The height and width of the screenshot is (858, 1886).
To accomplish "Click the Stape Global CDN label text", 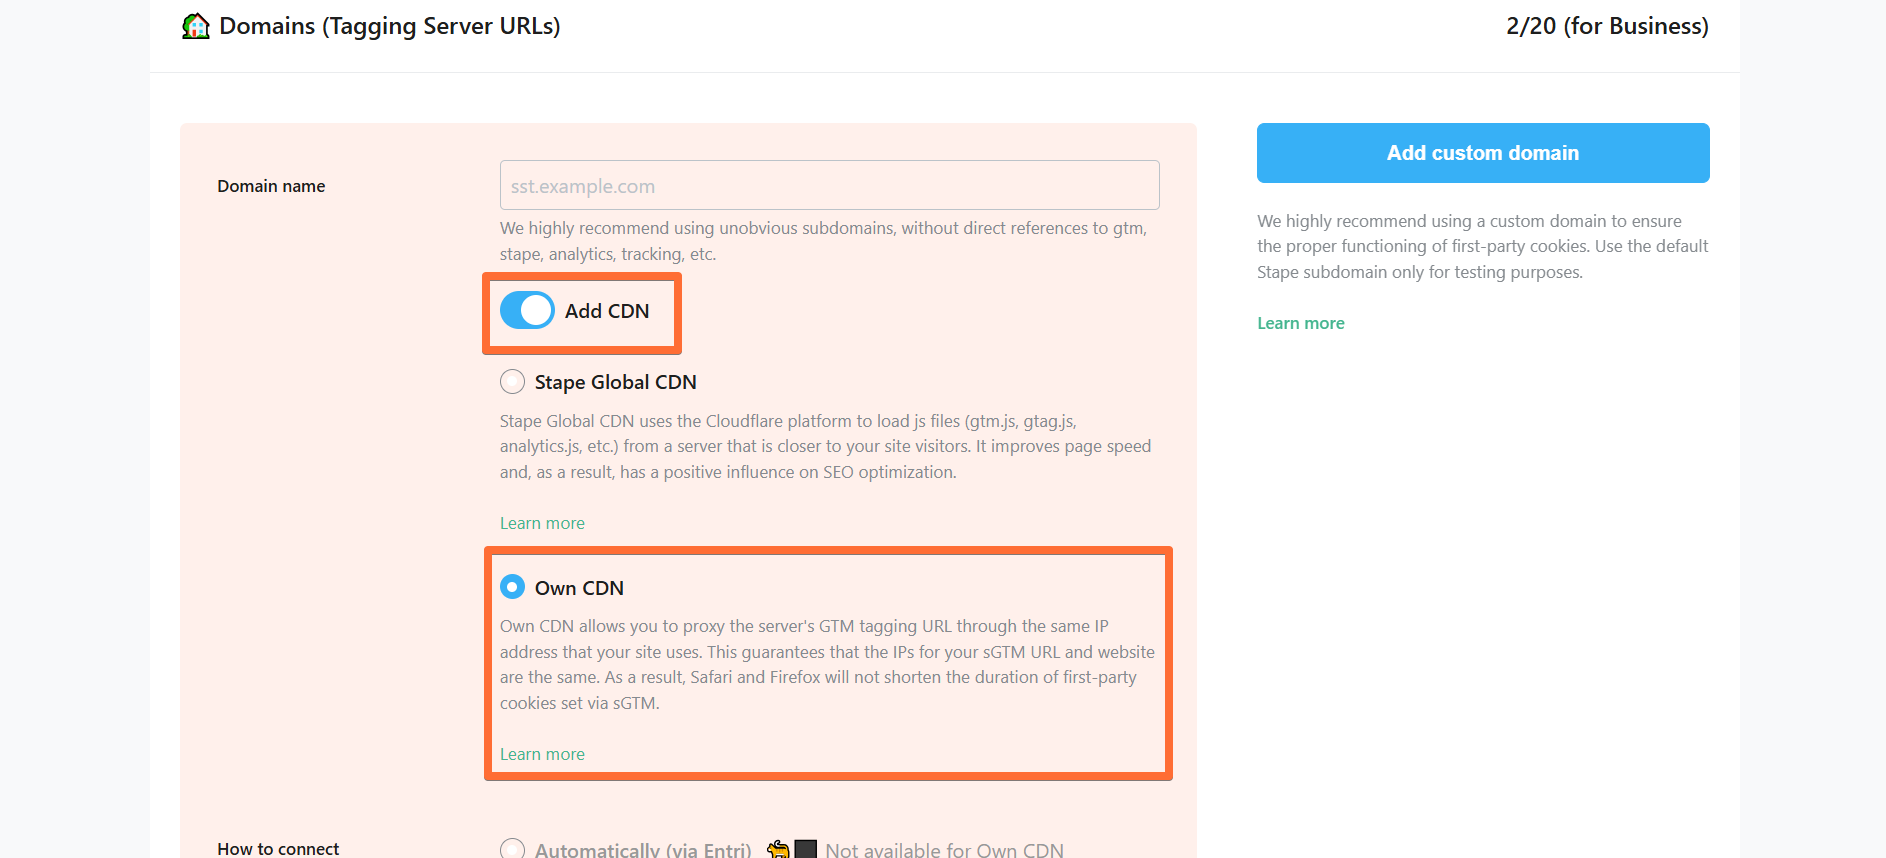I will point(615,382).
